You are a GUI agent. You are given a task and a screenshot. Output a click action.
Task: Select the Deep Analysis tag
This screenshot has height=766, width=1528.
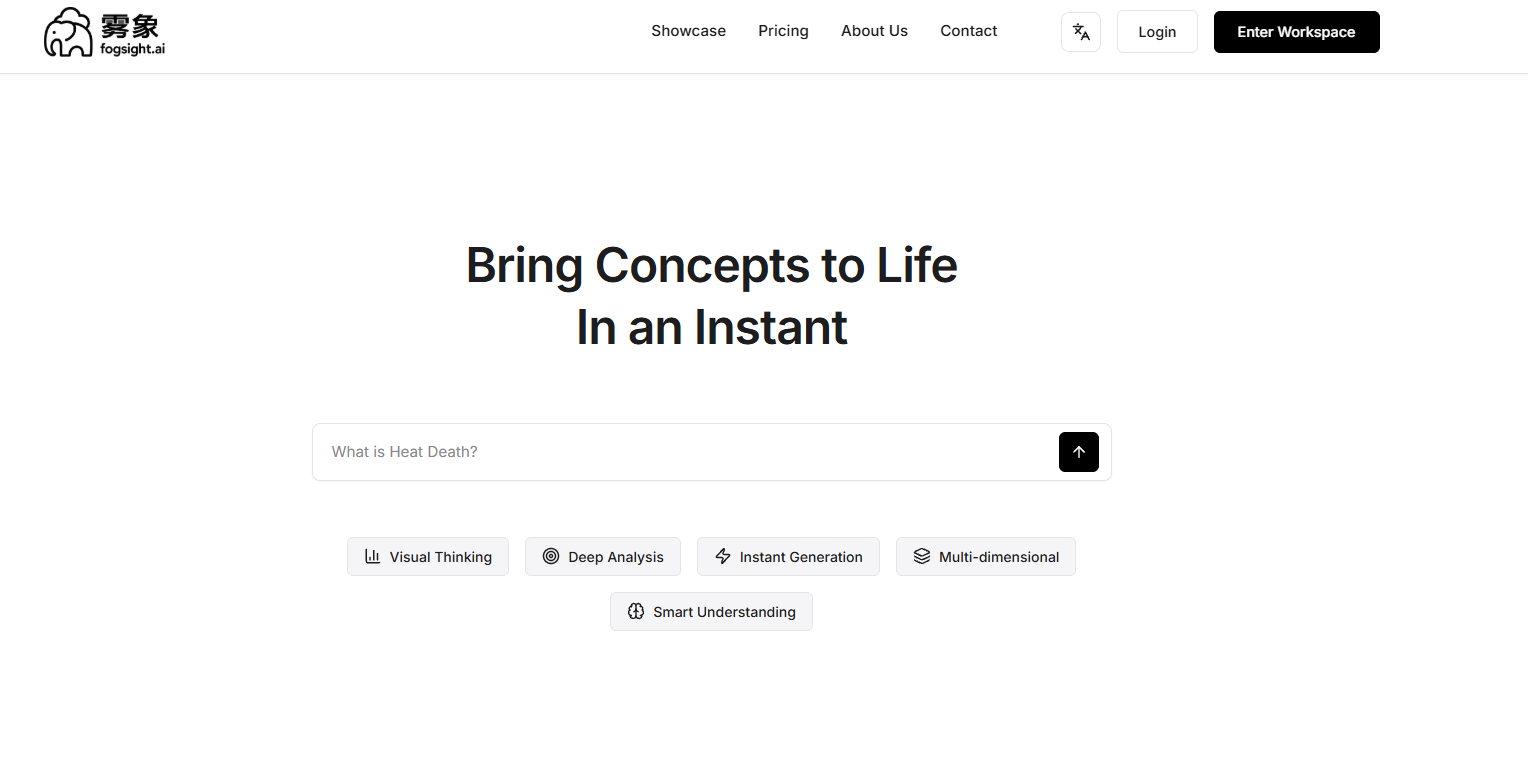point(603,557)
